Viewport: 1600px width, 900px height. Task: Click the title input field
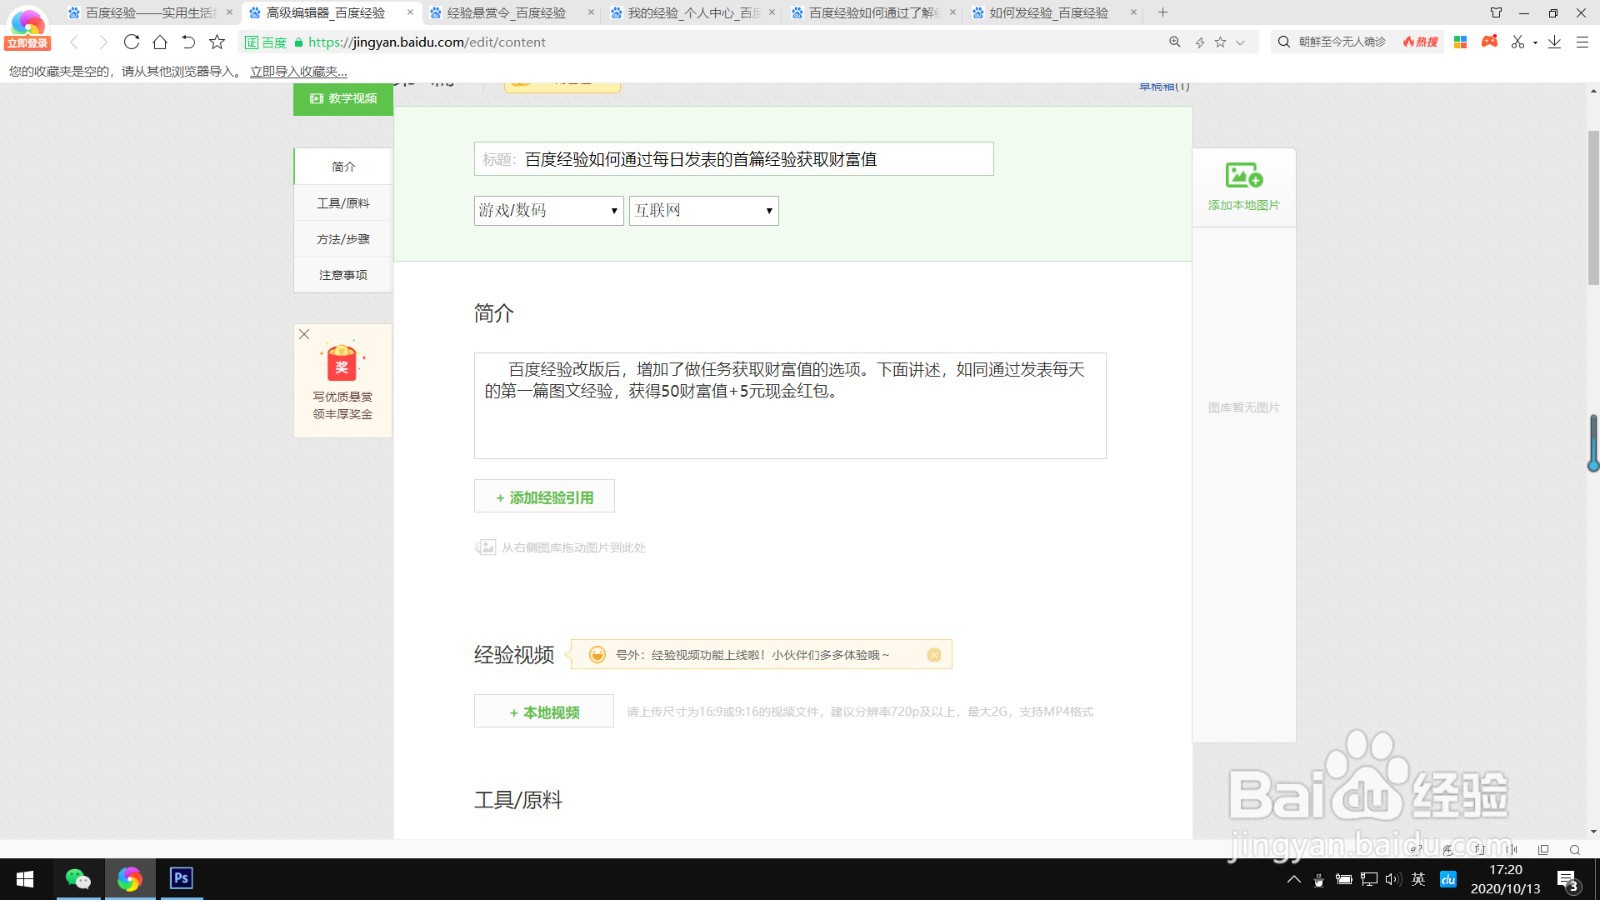coord(734,159)
